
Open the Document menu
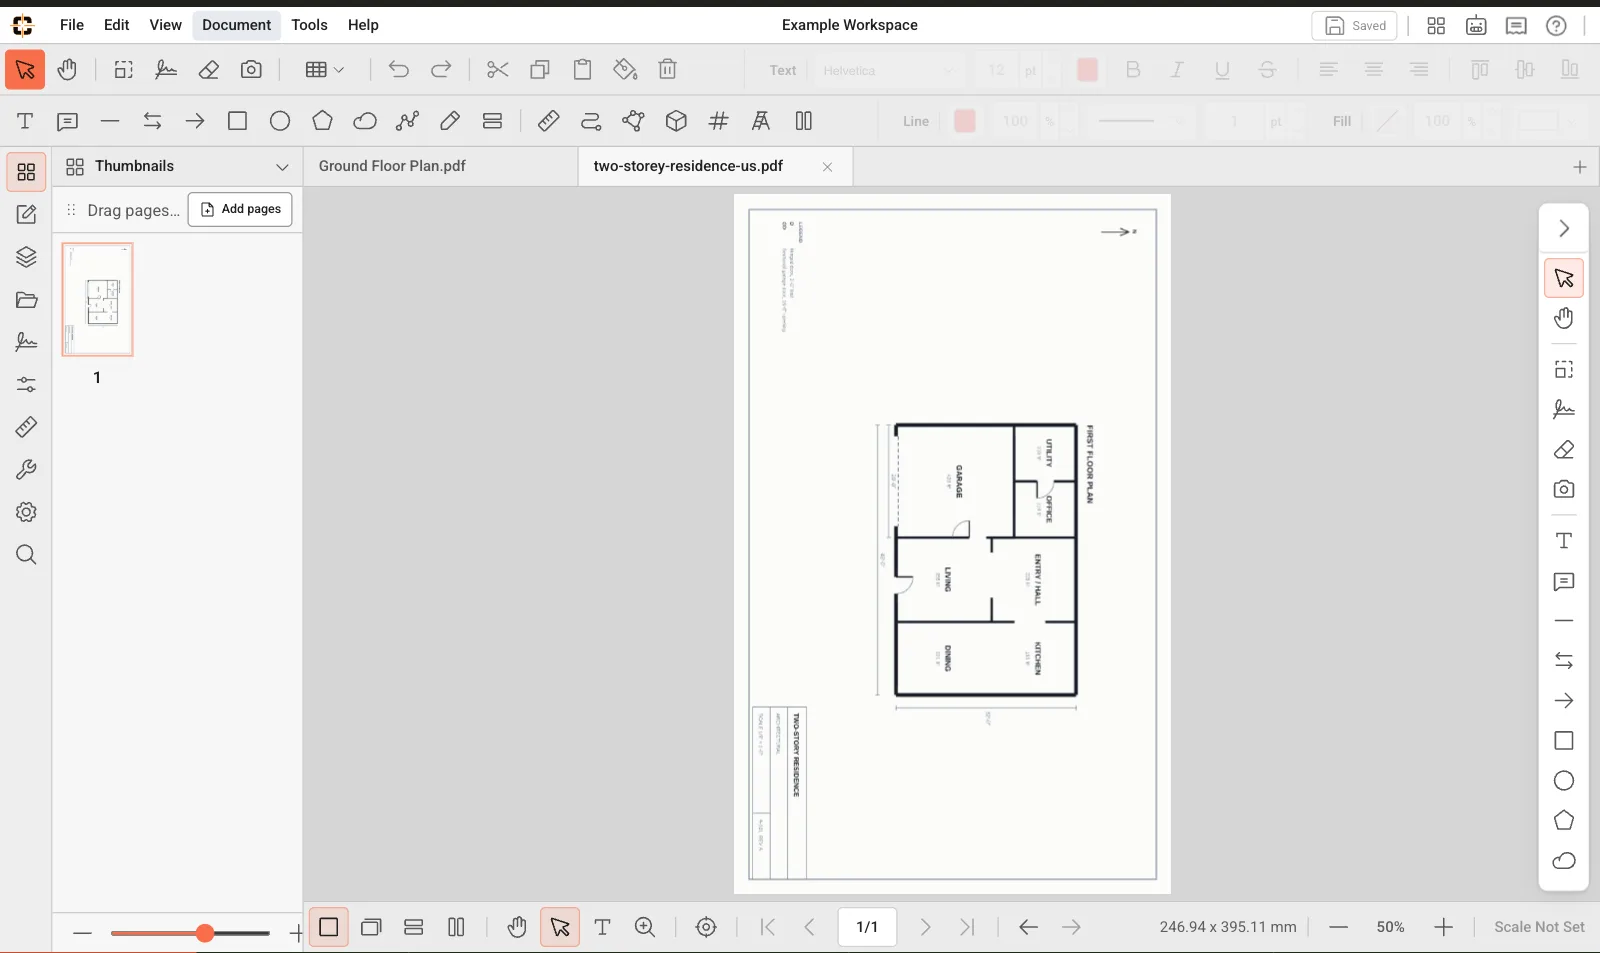[236, 25]
